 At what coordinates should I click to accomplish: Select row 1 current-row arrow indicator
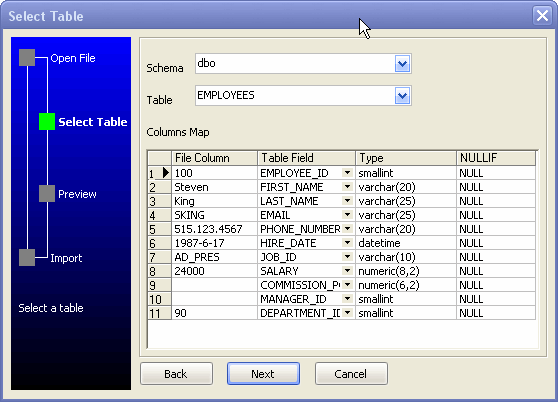tap(165, 173)
